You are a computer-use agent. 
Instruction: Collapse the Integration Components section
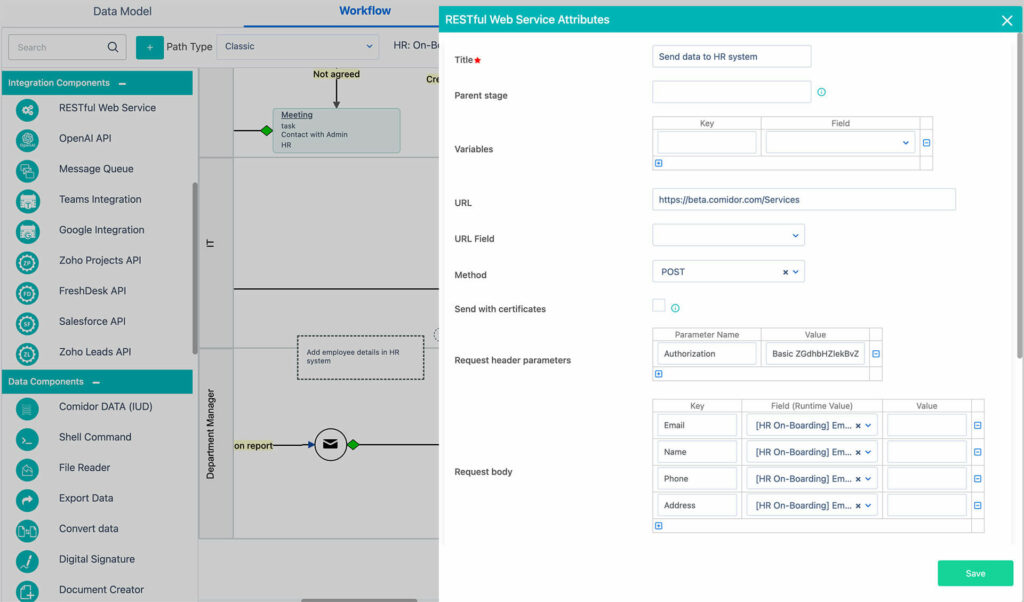[x=122, y=83]
